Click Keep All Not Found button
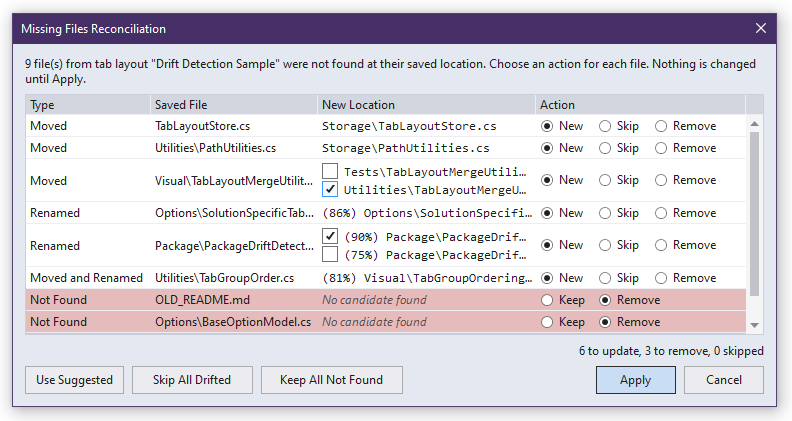Screen dimensions: 792x421 coord(331,380)
